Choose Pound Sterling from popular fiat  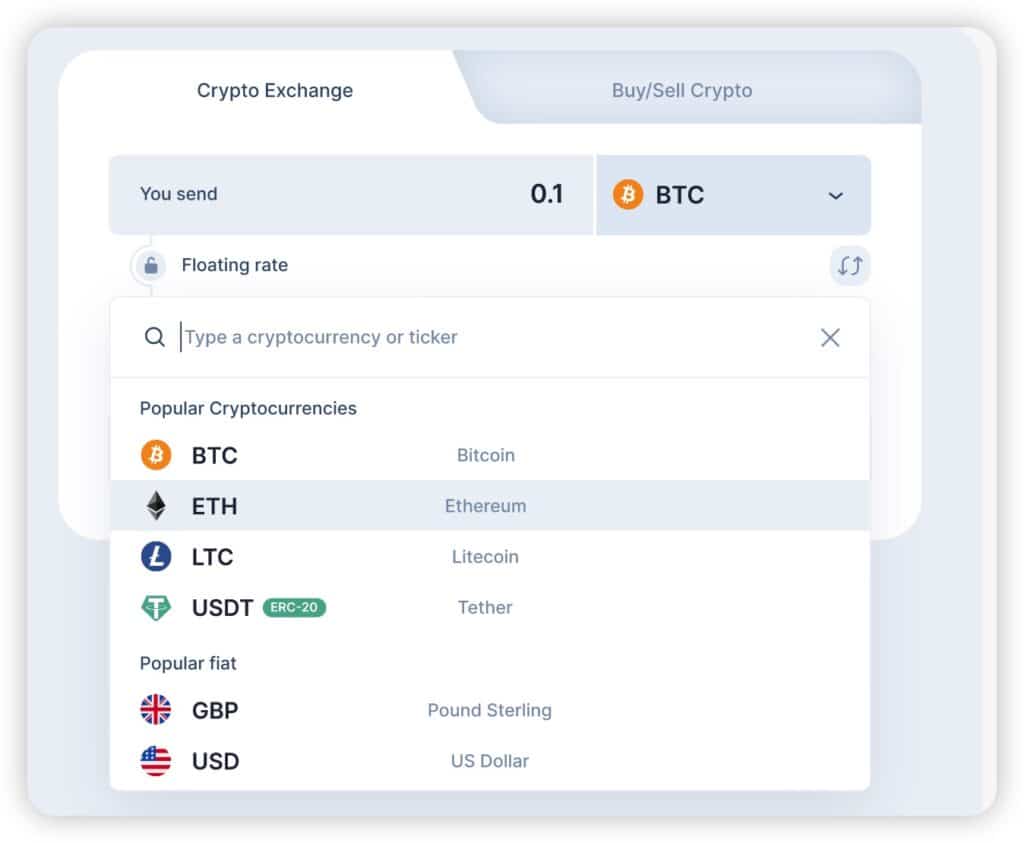[x=489, y=711]
